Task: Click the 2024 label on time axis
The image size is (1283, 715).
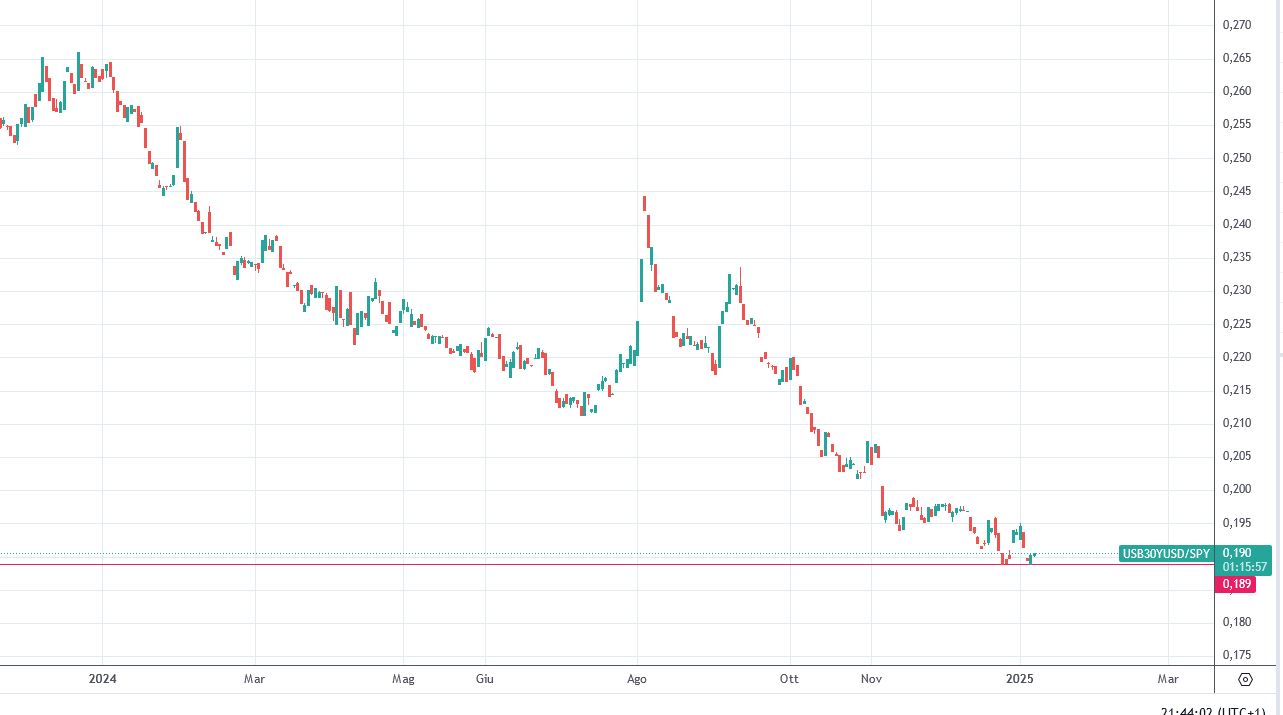Action: (x=103, y=679)
